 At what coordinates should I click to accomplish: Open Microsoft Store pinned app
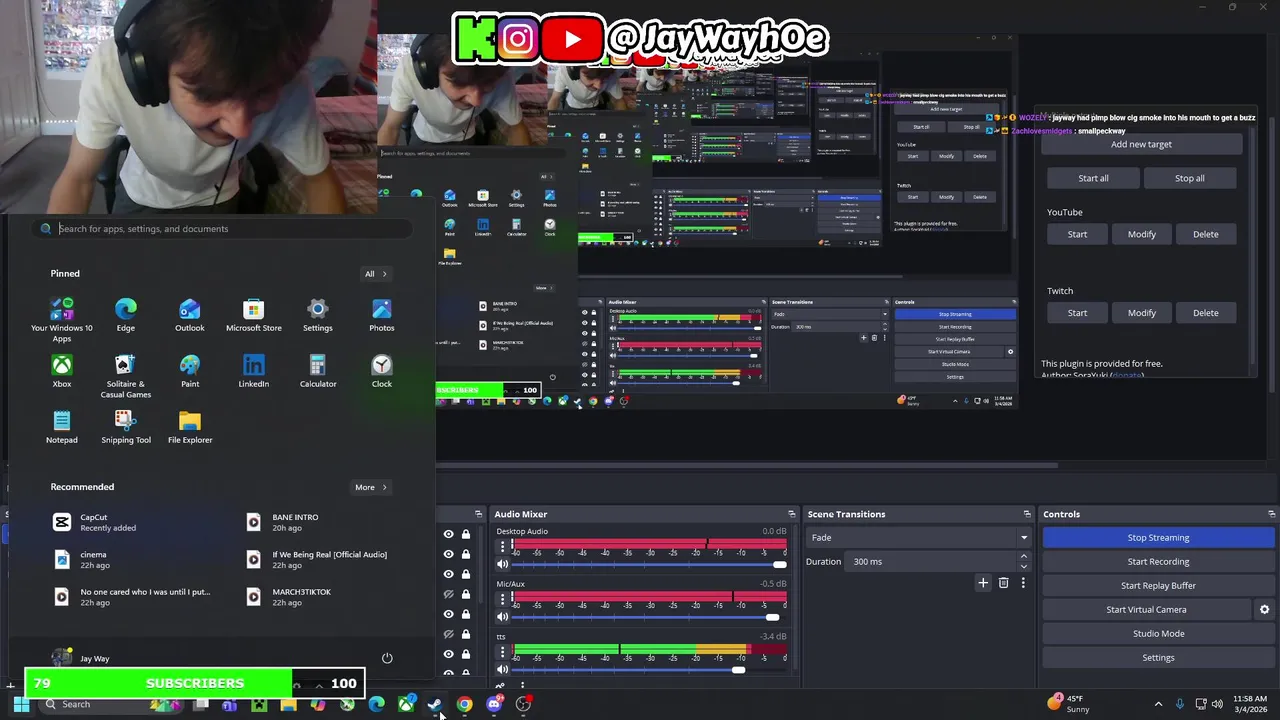254,315
